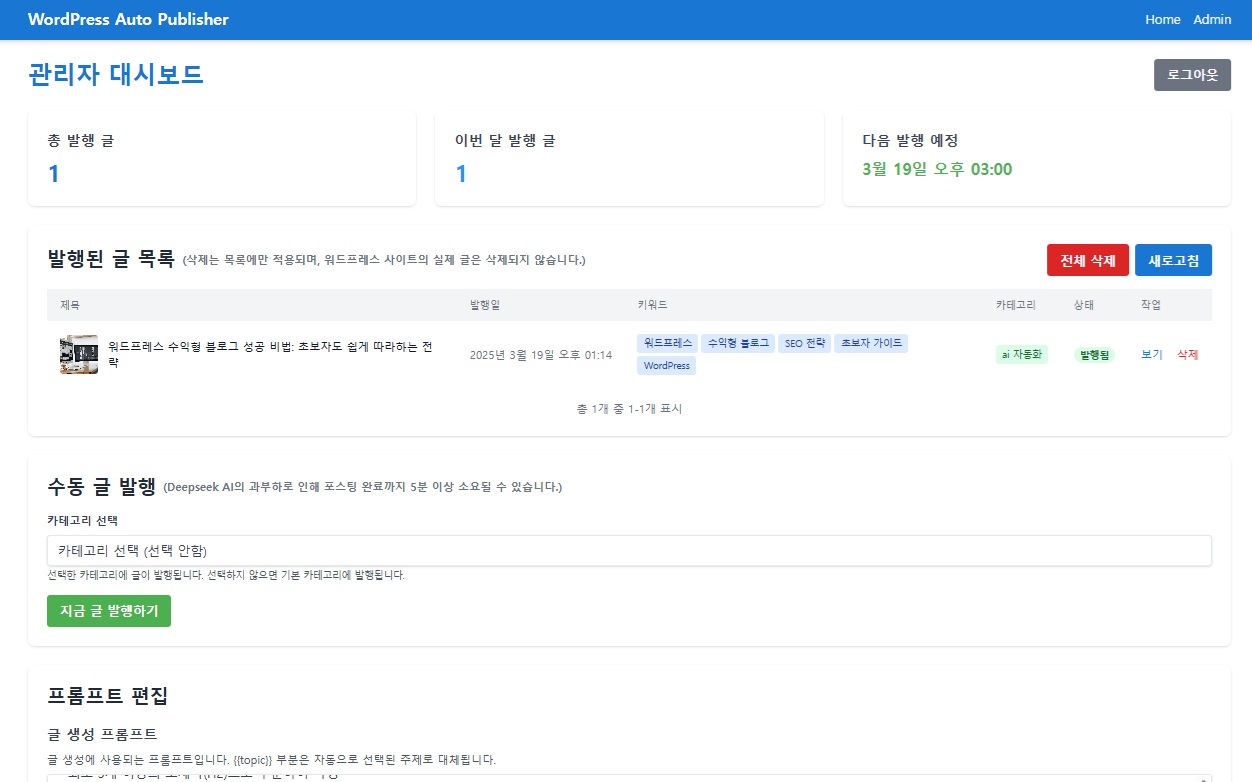Select the 워드프레스 keyword tag
This screenshot has width=1252, height=782.
pos(667,343)
